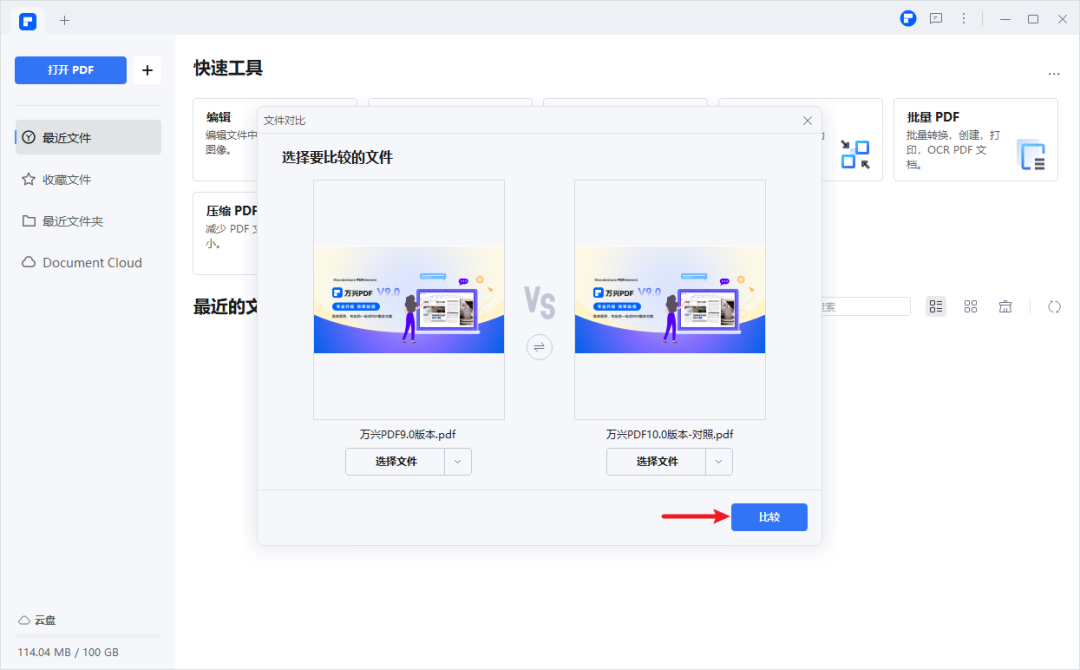This screenshot has height=670, width=1080.
Task: Open the 快速工具 more options ellipsis
Action: tap(1053, 73)
